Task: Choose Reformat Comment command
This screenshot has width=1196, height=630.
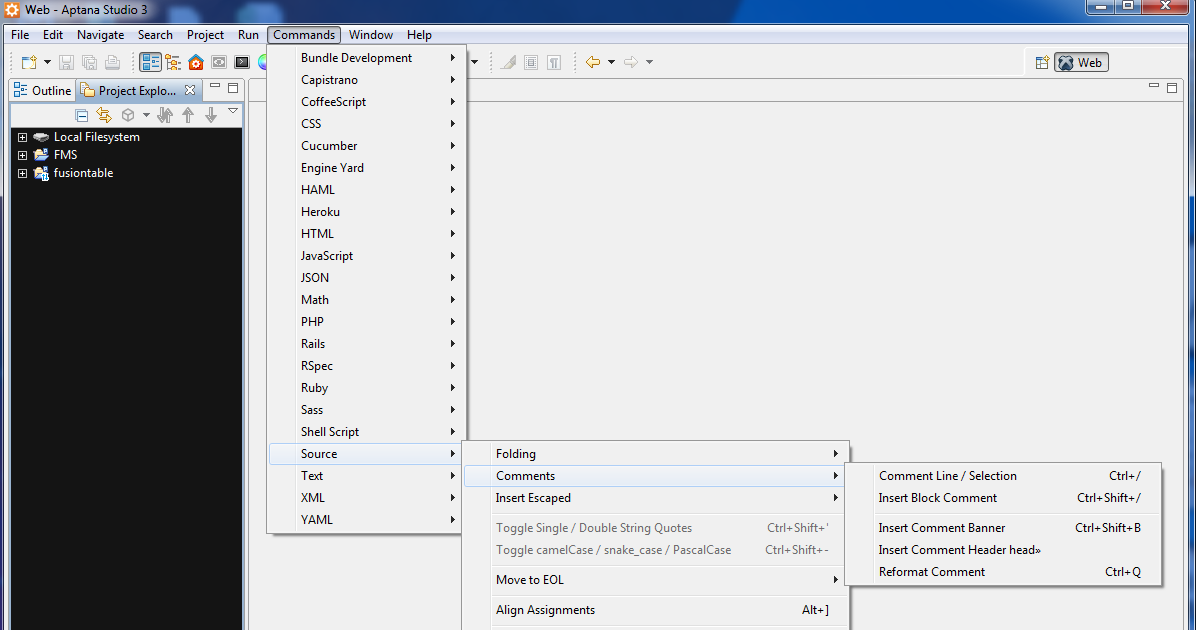Action: pyautogui.click(x=1003, y=572)
